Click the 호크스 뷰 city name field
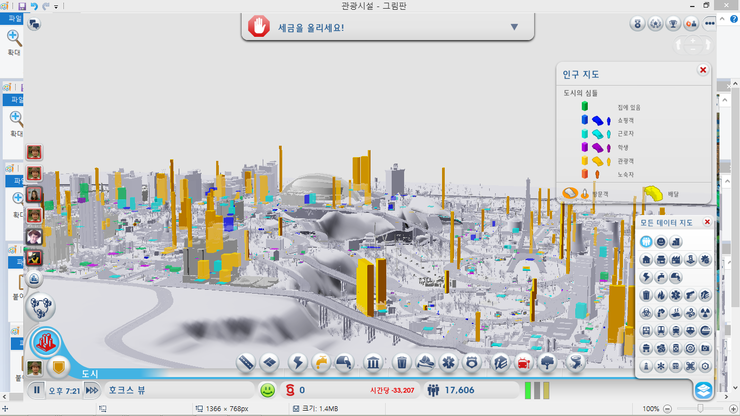Screen dimensions: 740x416 tap(179, 390)
